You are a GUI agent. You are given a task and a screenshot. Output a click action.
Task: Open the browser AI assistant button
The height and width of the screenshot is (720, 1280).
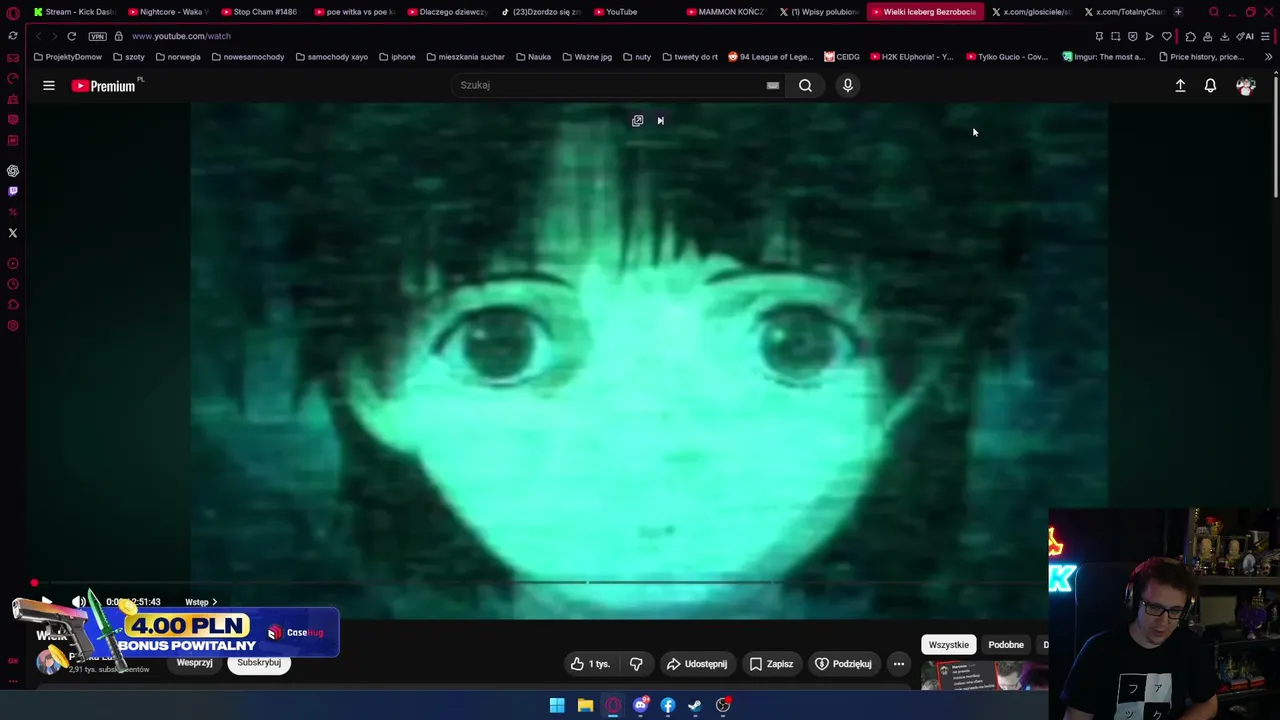point(1245,37)
